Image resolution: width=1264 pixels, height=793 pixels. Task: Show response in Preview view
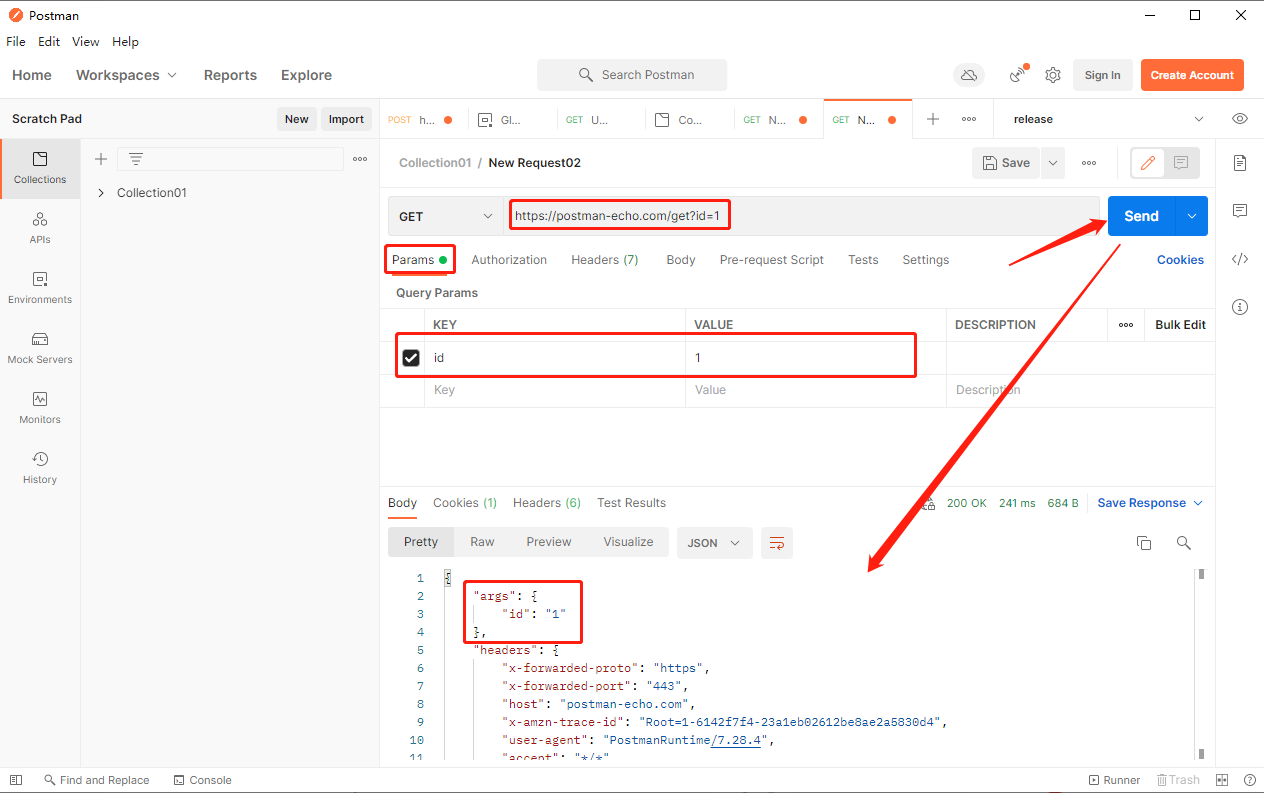(549, 542)
